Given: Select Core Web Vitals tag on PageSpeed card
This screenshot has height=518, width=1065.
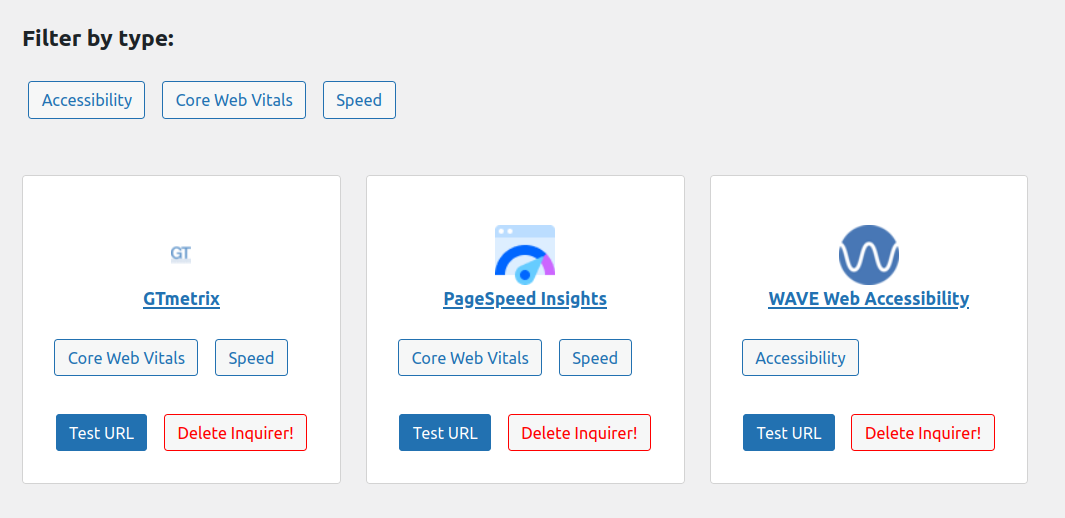Looking at the screenshot, I should click(470, 358).
